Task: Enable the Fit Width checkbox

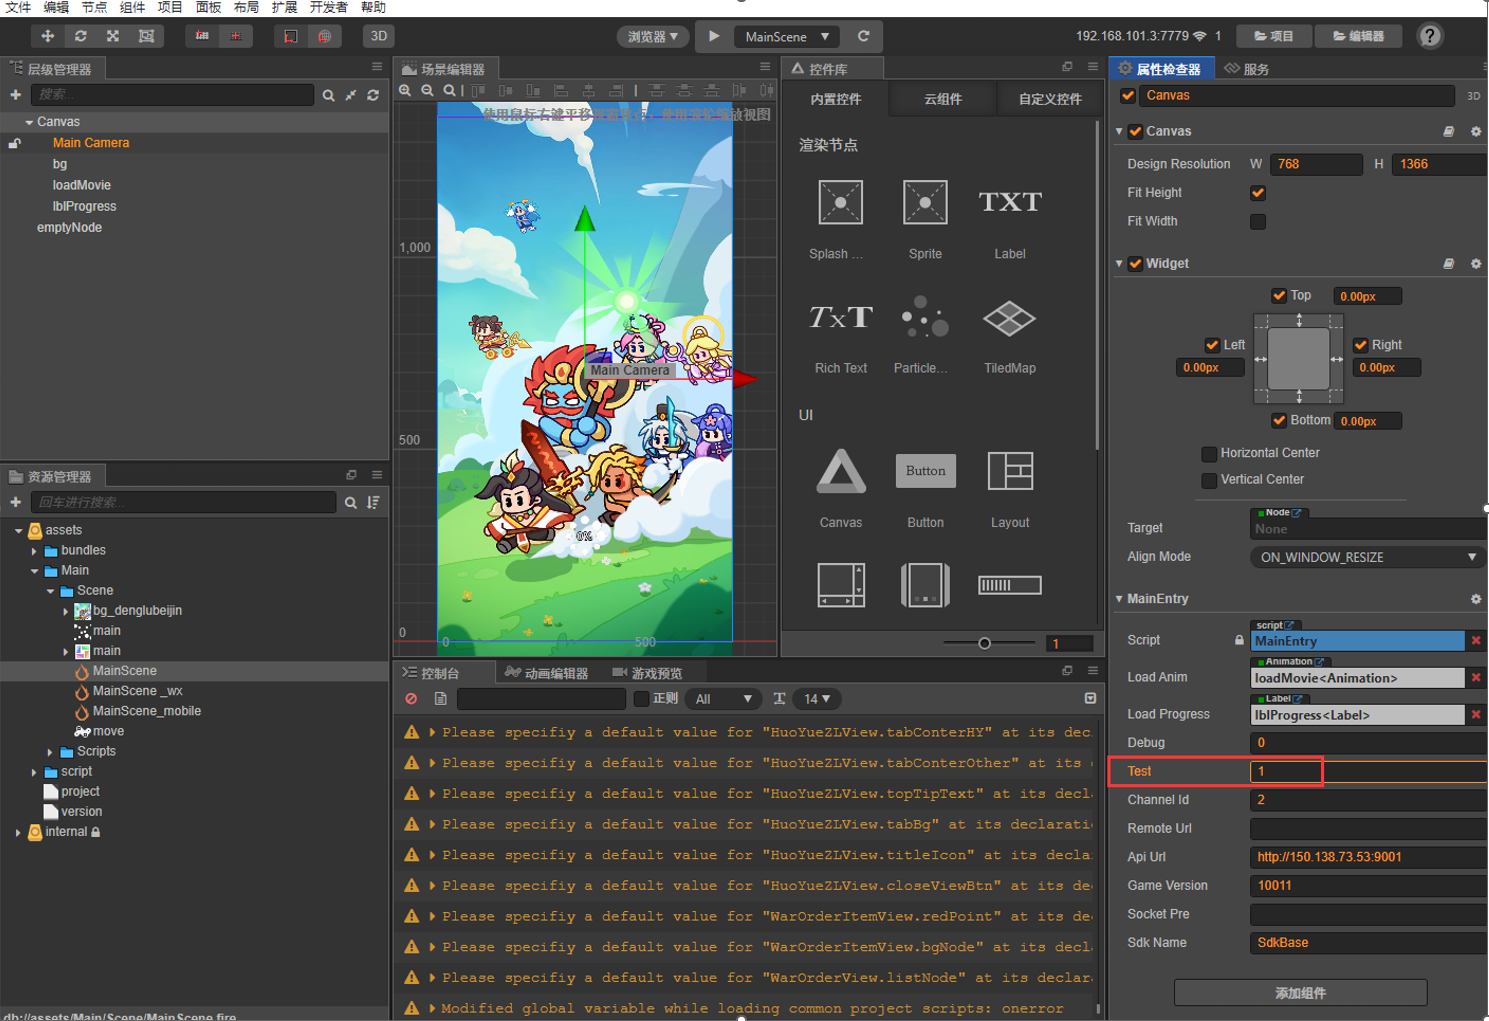Action: point(1258,221)
